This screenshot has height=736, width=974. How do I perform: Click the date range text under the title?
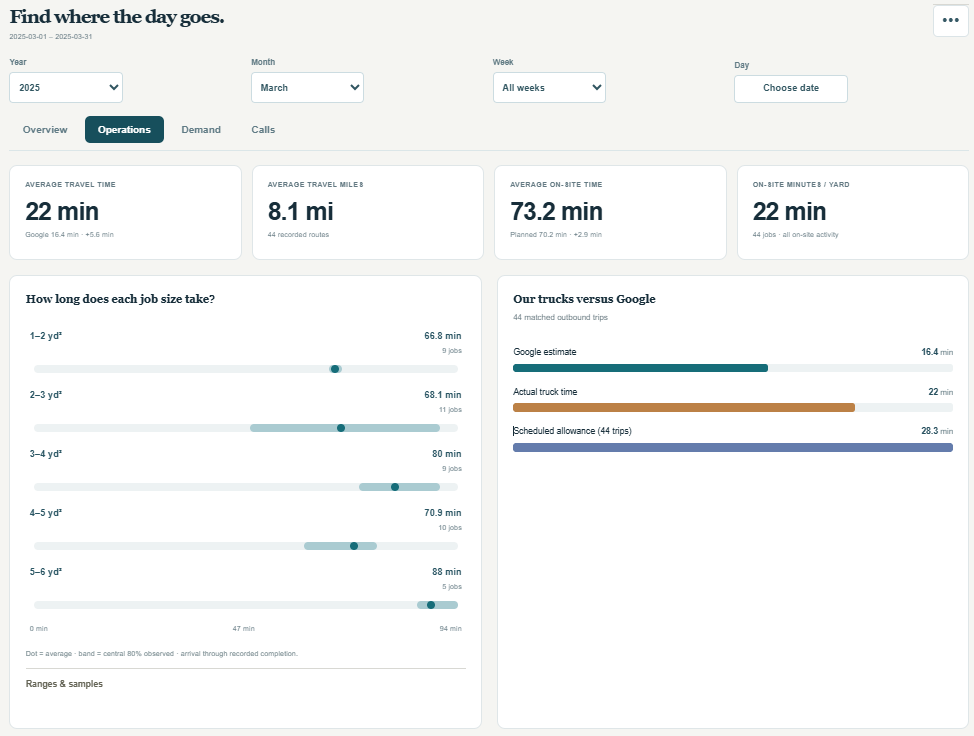pos(50,37)
